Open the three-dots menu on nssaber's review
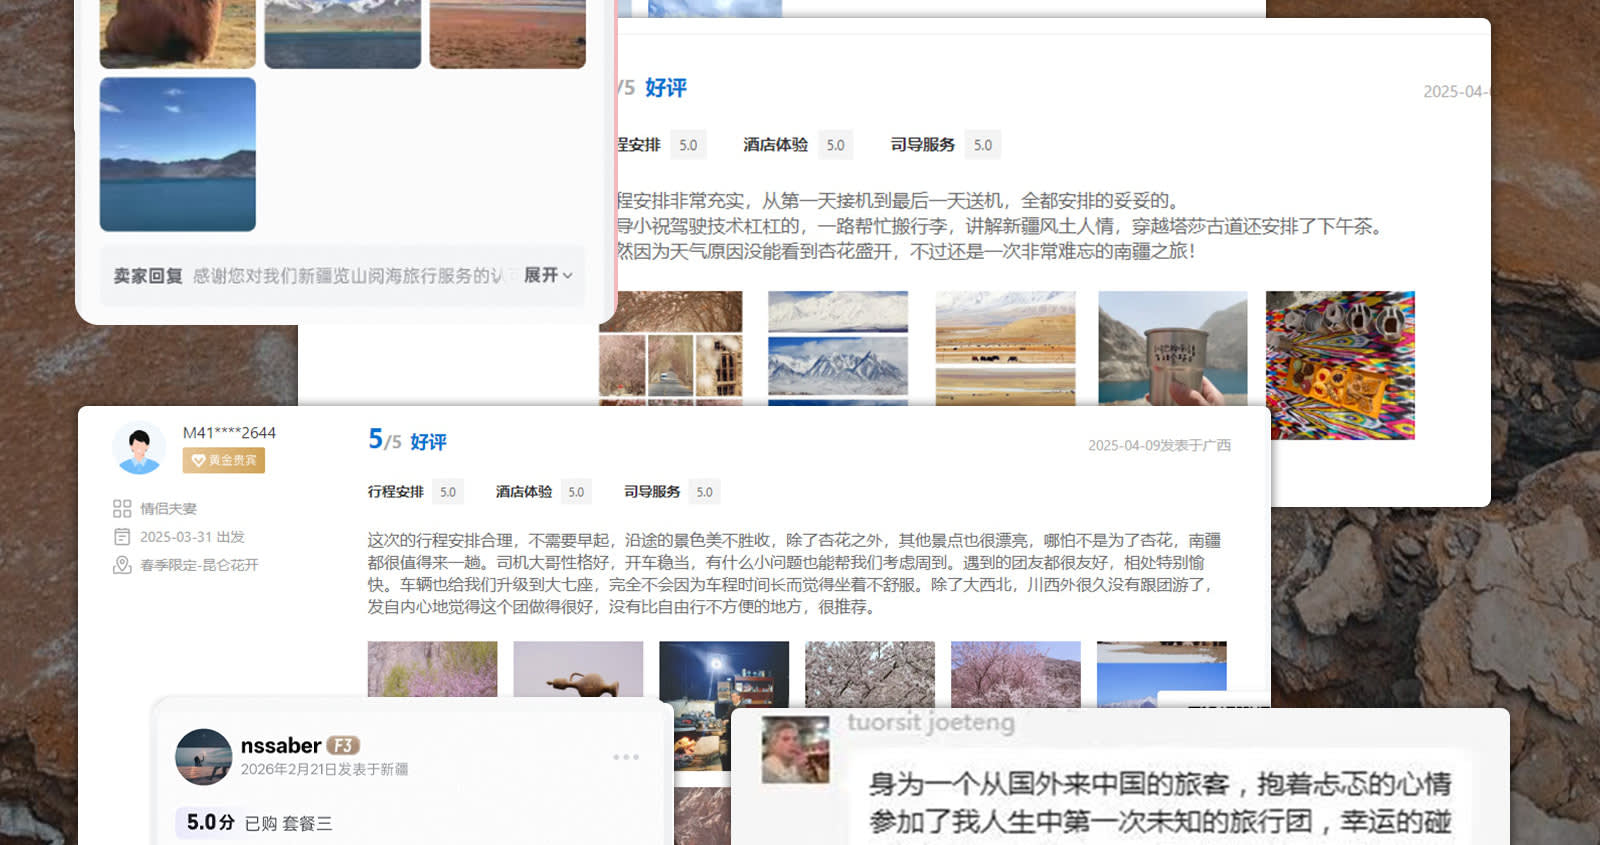The height and width of the screenshot is (845, 1600). point(626,757)
